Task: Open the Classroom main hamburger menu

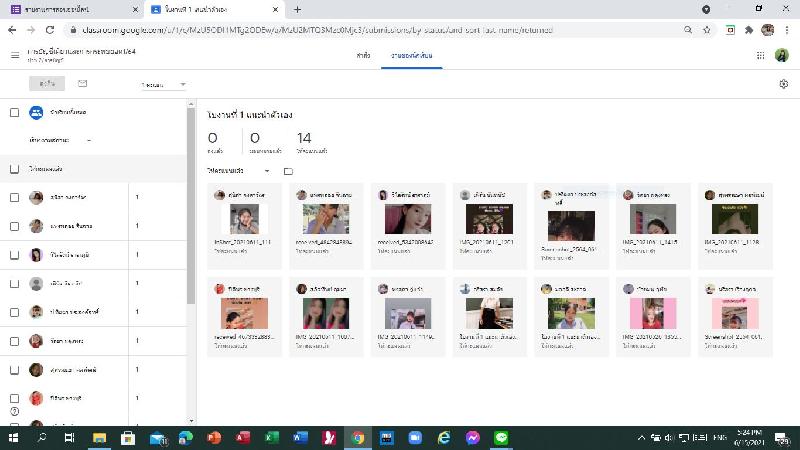Action: 14,55
